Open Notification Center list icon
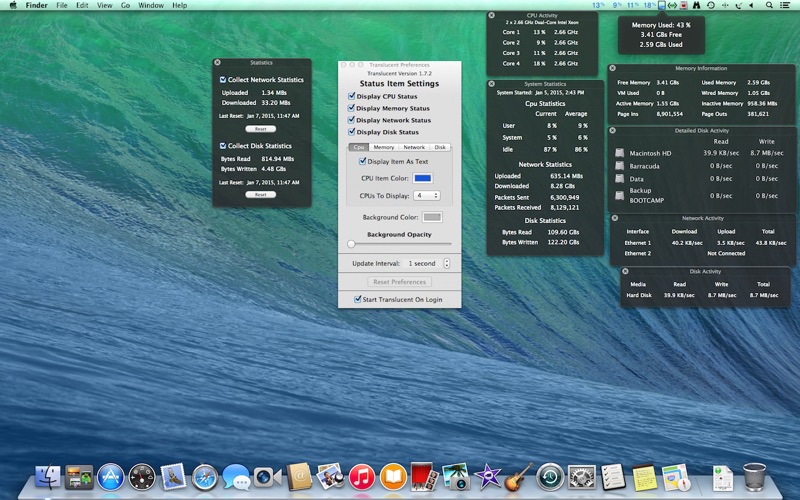Image resolution: width=800 pixels, height=500 pixels. coord(785,5)
